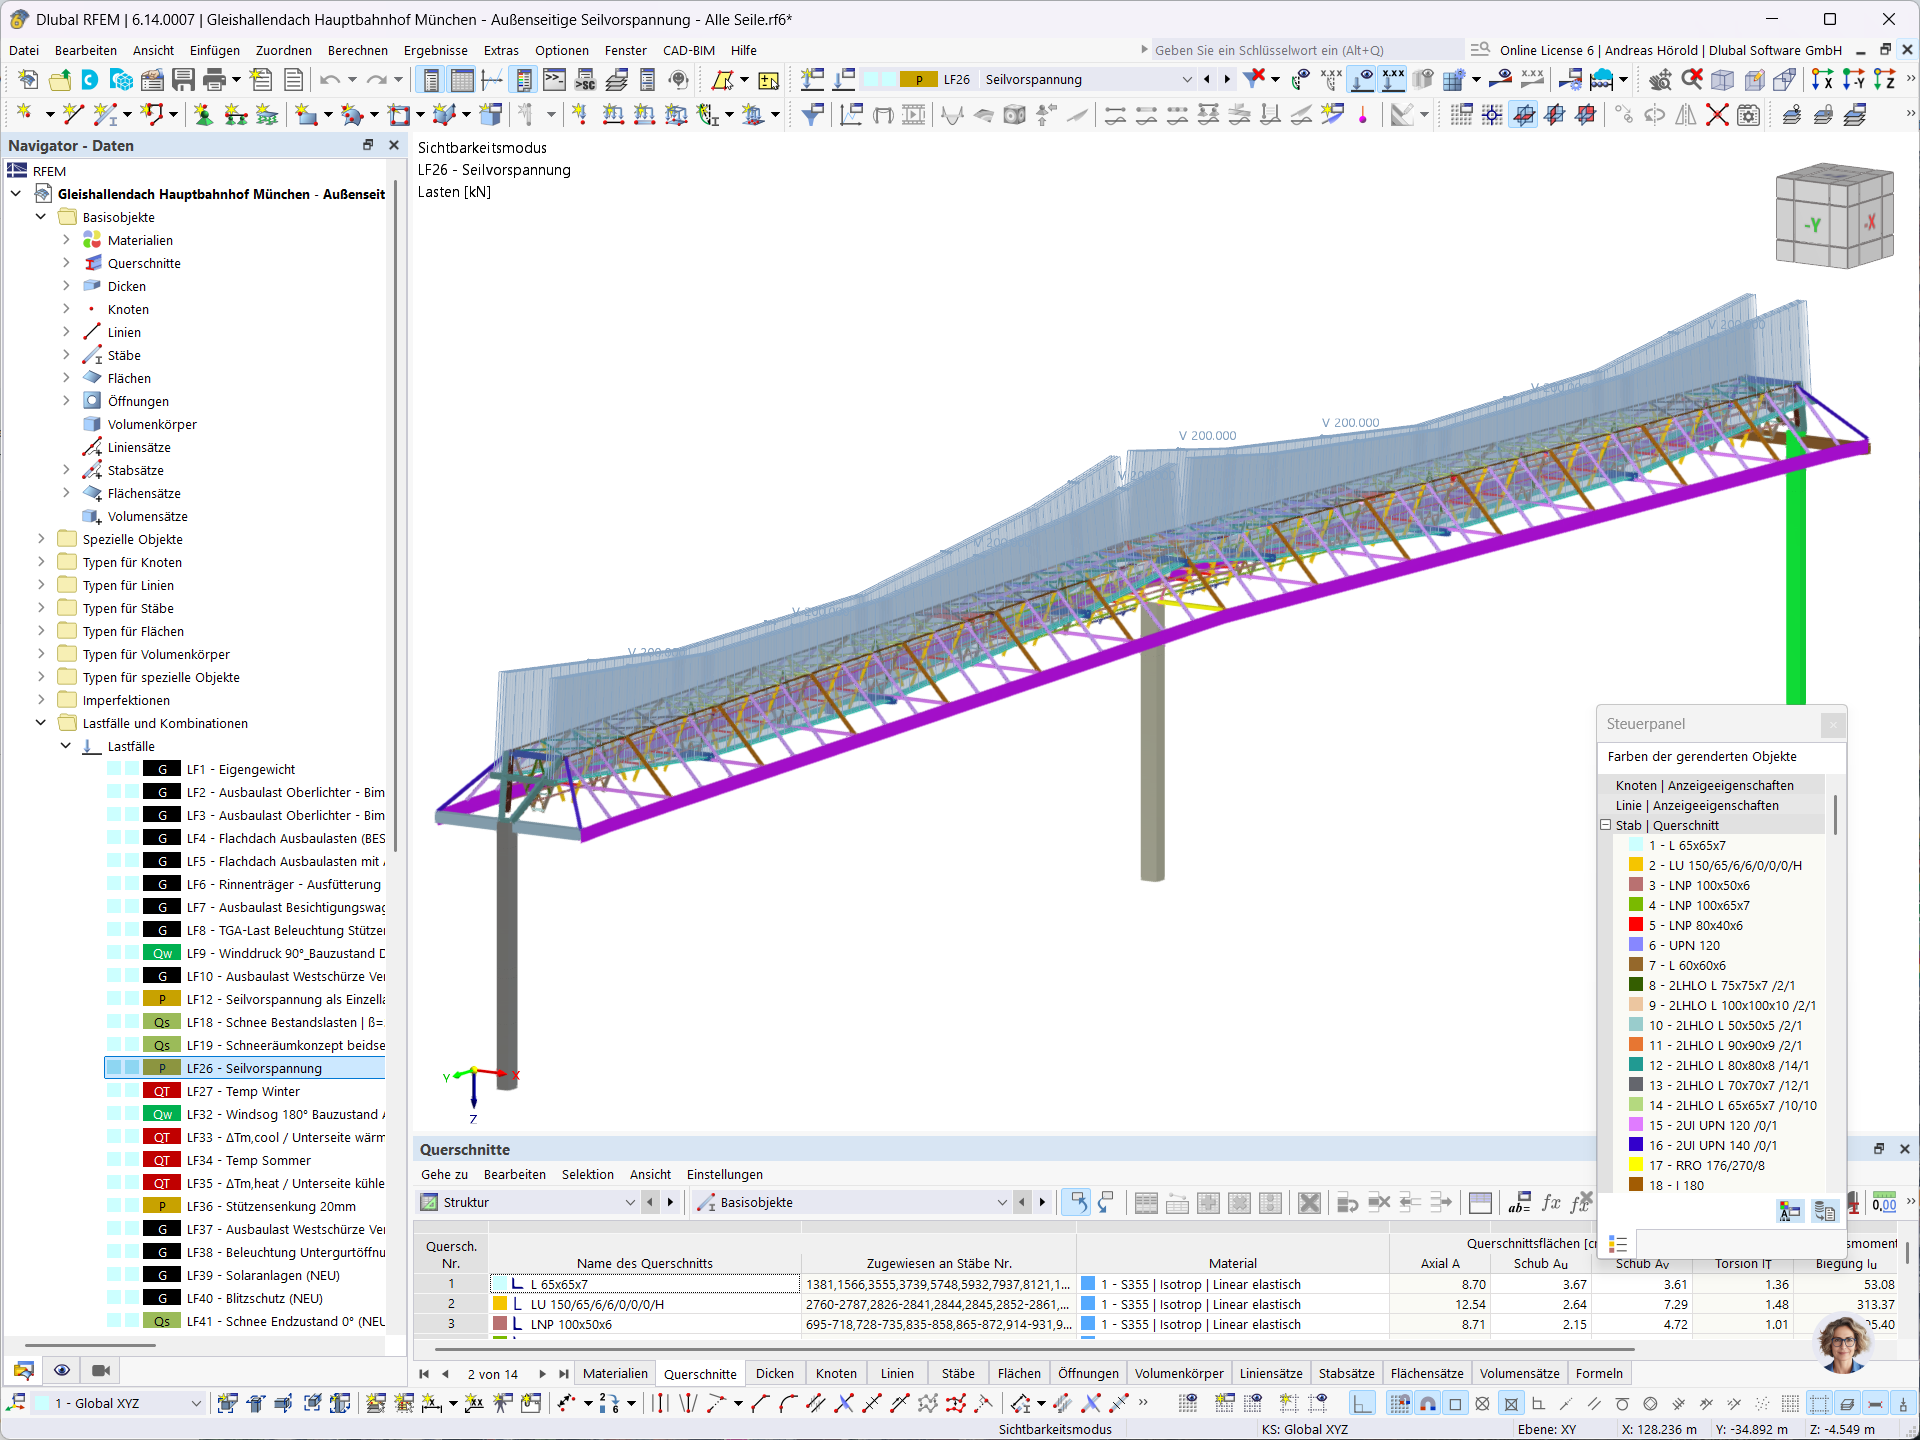
Task: Switch to the Materialien tab
Action: (615, 1373)
